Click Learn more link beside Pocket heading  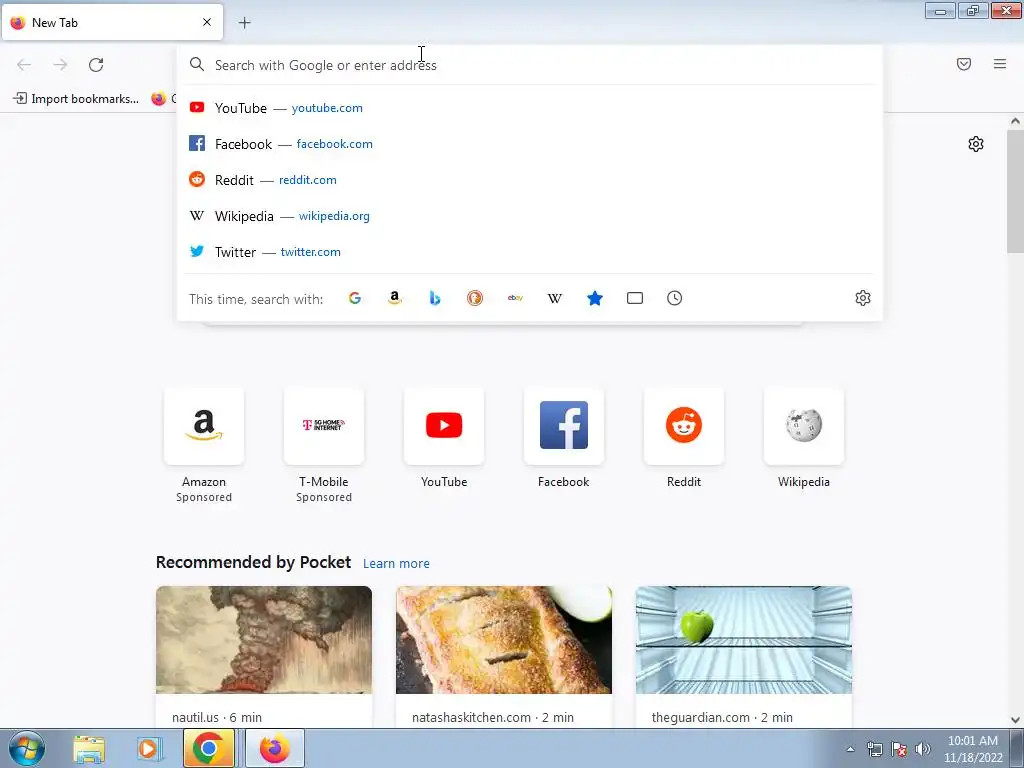pyautogui.click(x=396, y=563)
